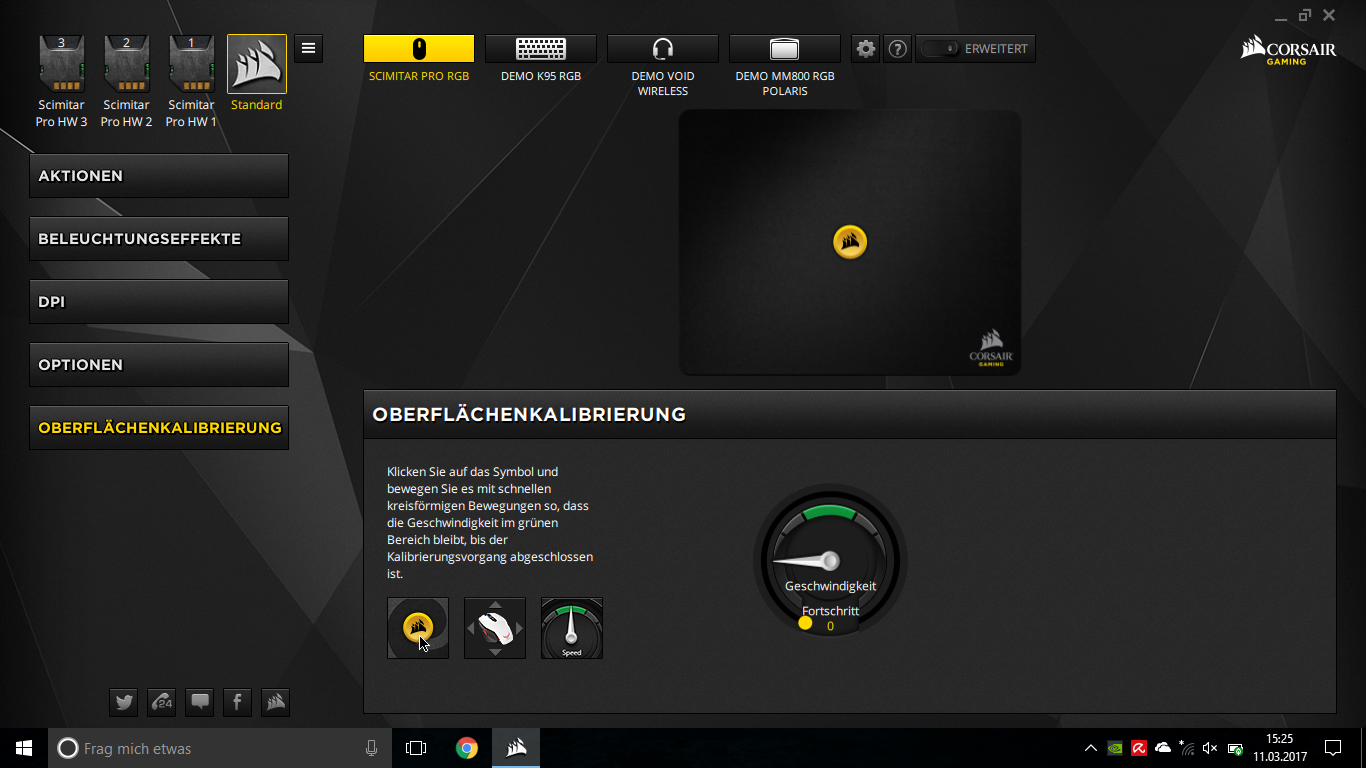
Task: Open the 24-hour support phone icon
Action: [161, 702]
